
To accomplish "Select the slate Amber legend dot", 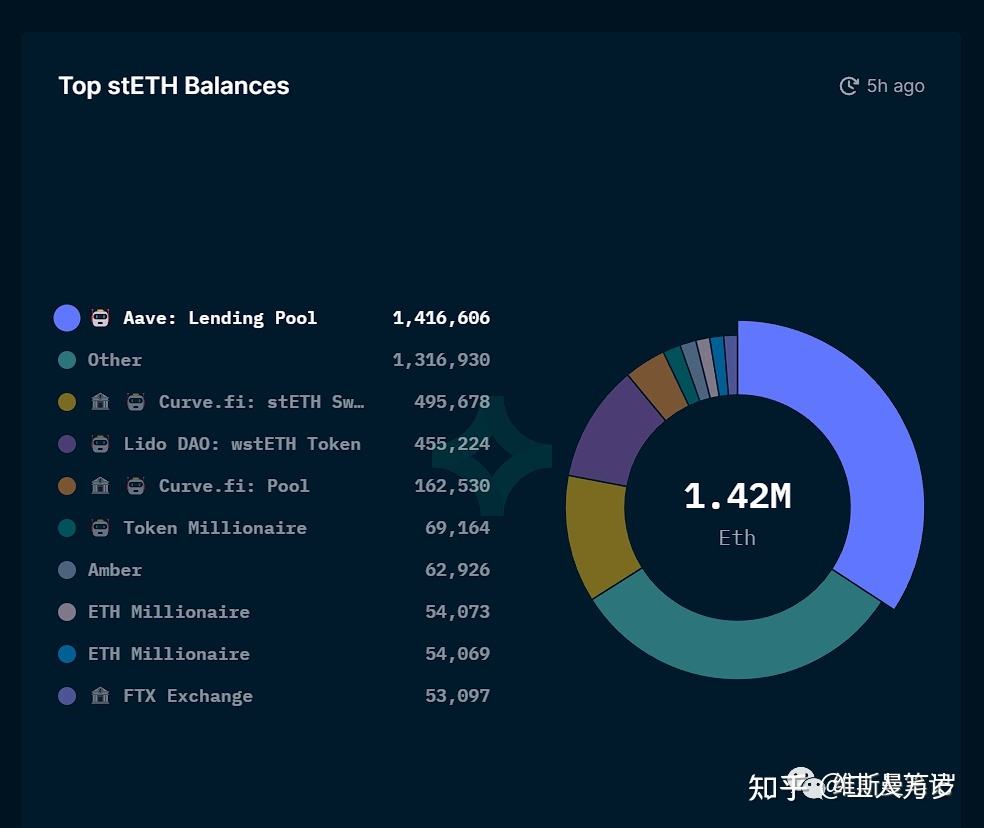I will [x=67, y=570].
